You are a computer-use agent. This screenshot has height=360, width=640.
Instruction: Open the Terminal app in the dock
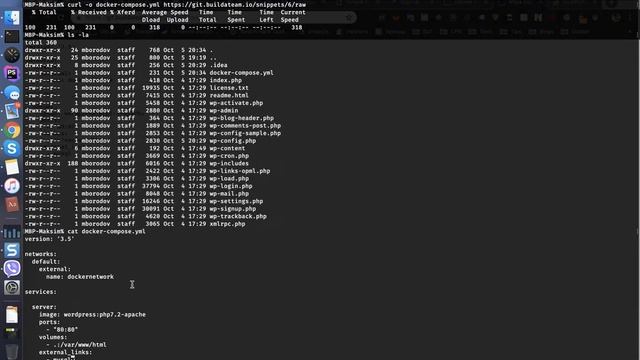click(12, 36)
